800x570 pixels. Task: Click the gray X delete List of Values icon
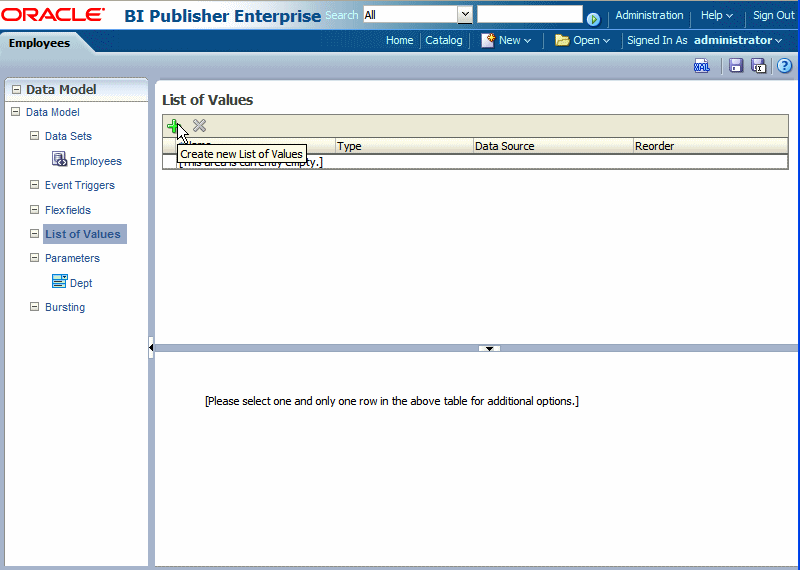[x=199, y=126]
